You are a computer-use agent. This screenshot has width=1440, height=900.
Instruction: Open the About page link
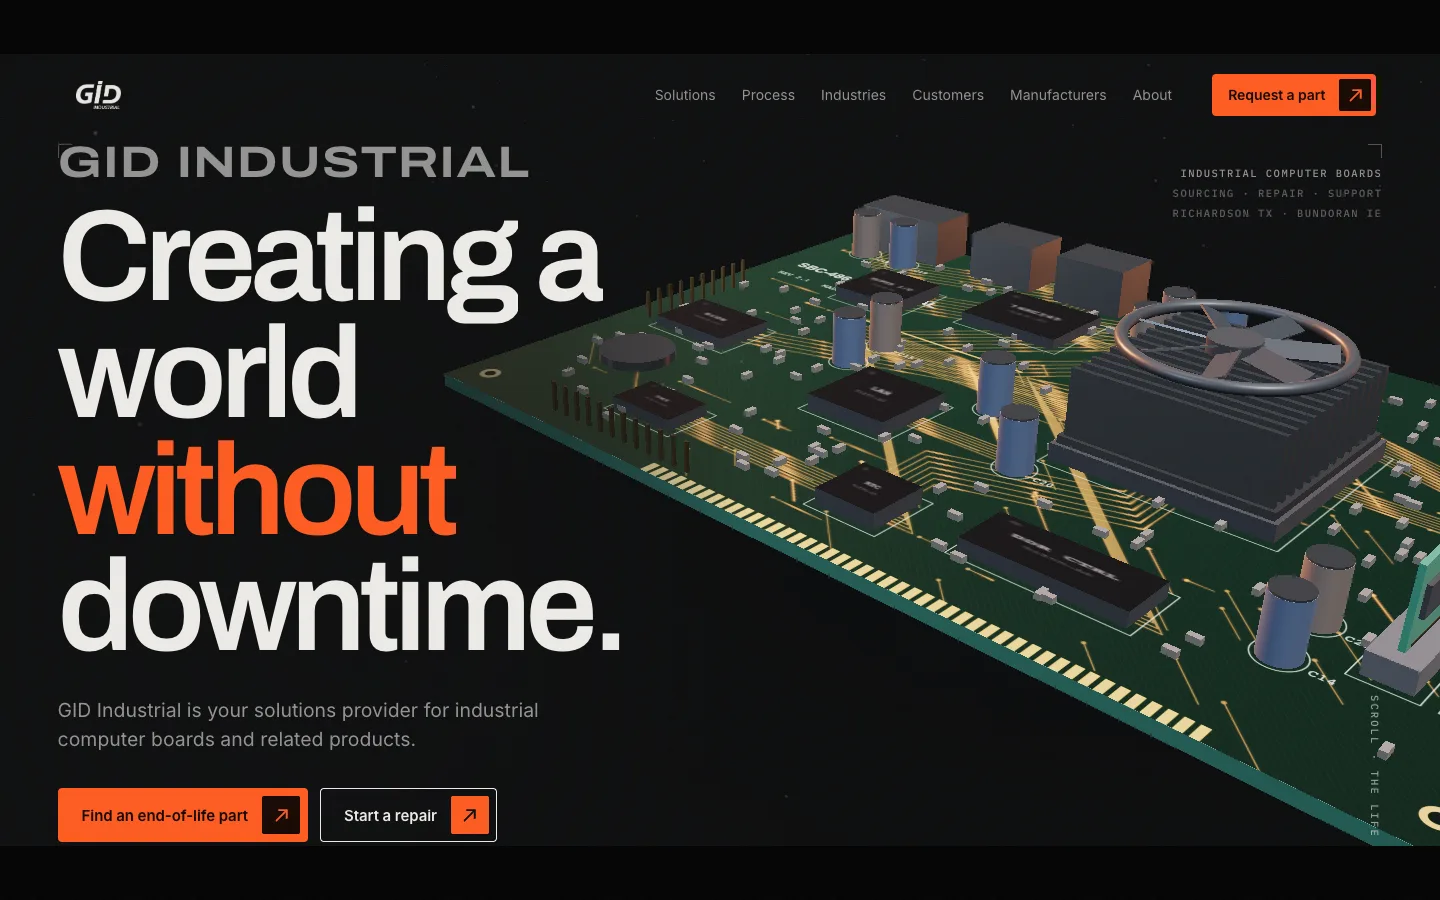point(1152,95)
